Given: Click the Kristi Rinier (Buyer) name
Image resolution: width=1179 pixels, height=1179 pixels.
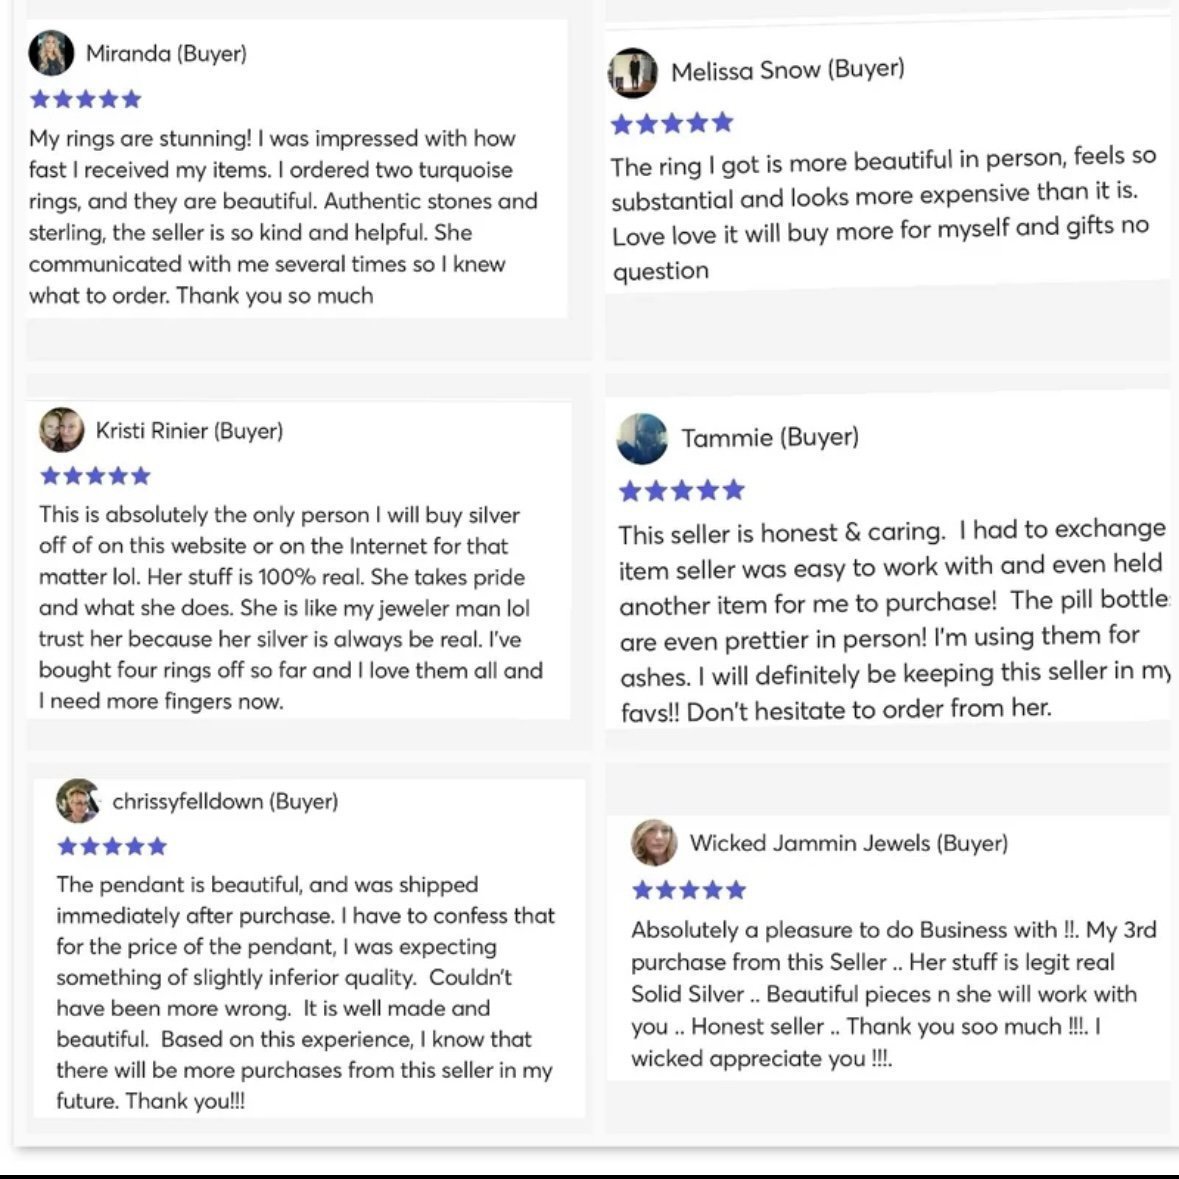Looking at the screenshot, I should (189, 431).
